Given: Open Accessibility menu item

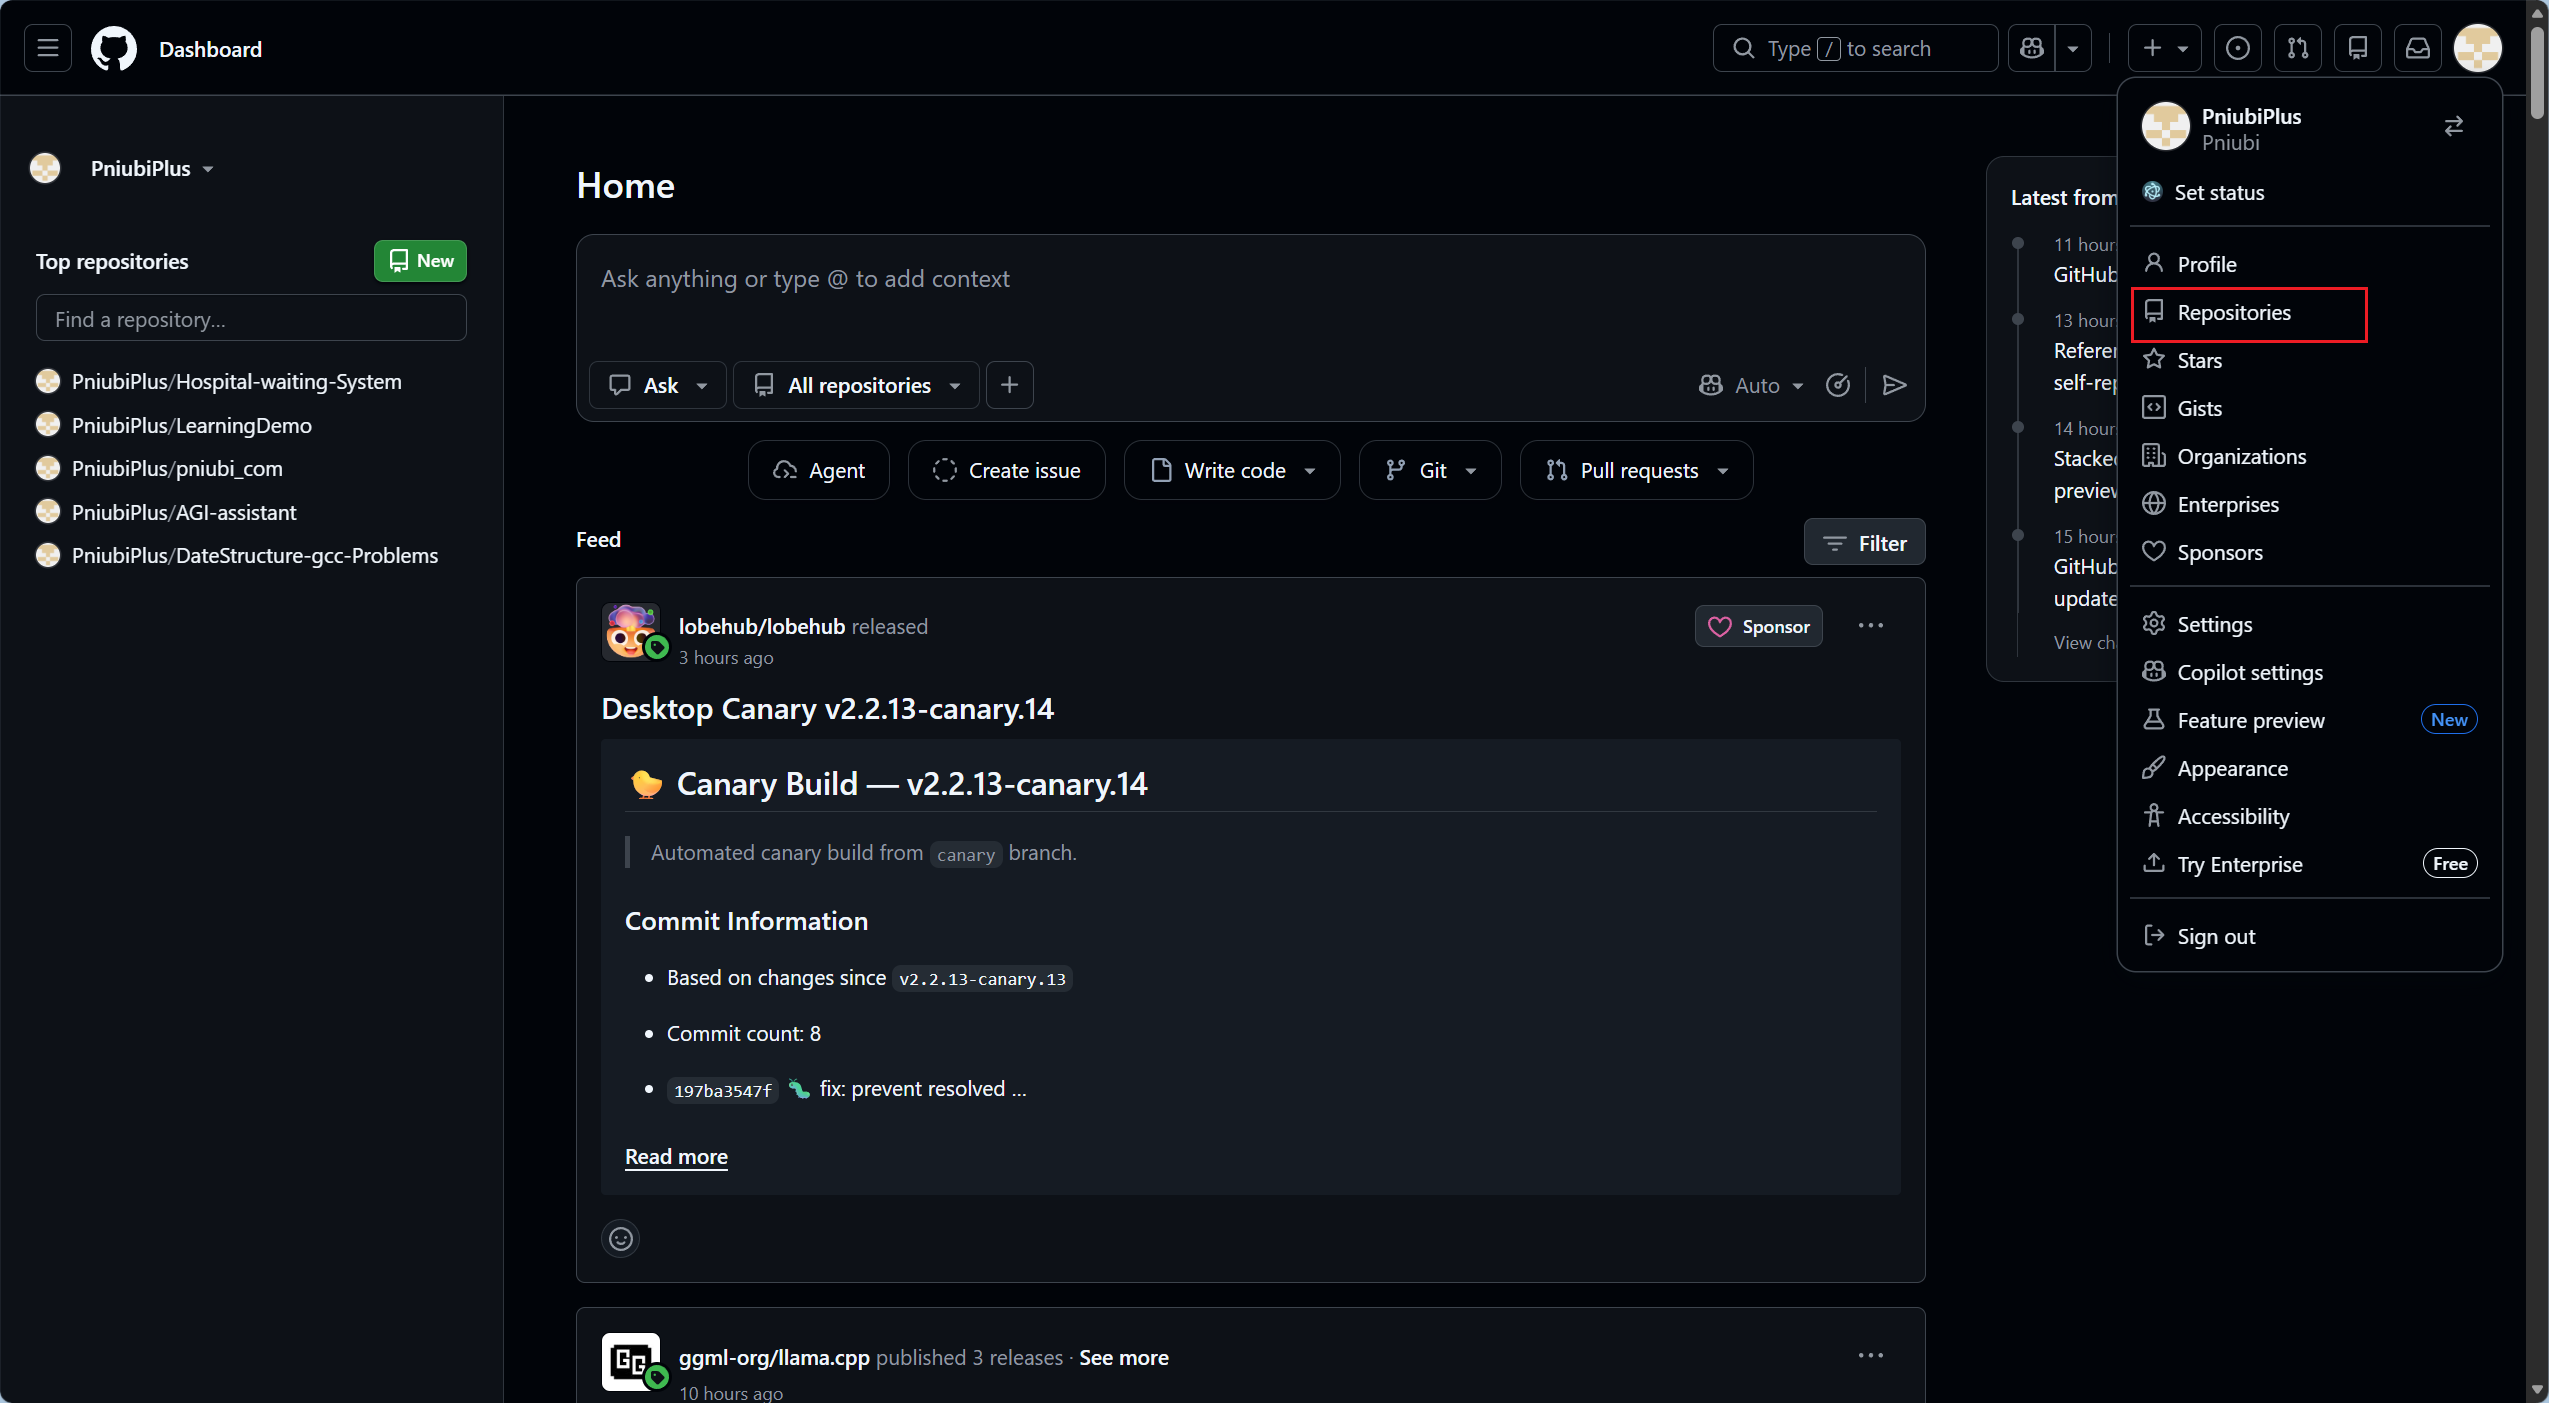Looking at the screenshot, I should (2310, 816).
